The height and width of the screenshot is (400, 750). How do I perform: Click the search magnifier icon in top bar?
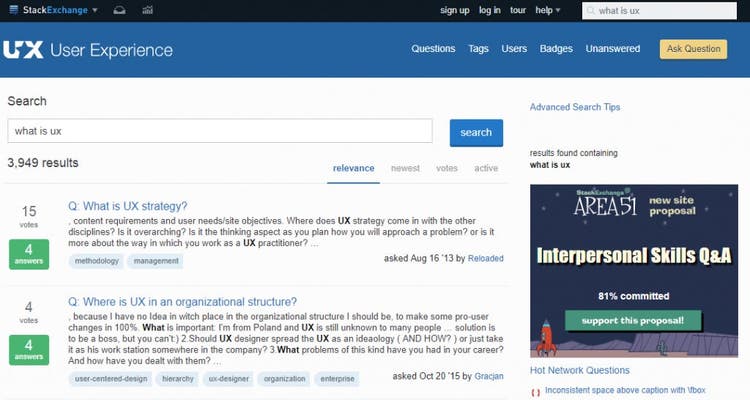[x=591, y=11]
